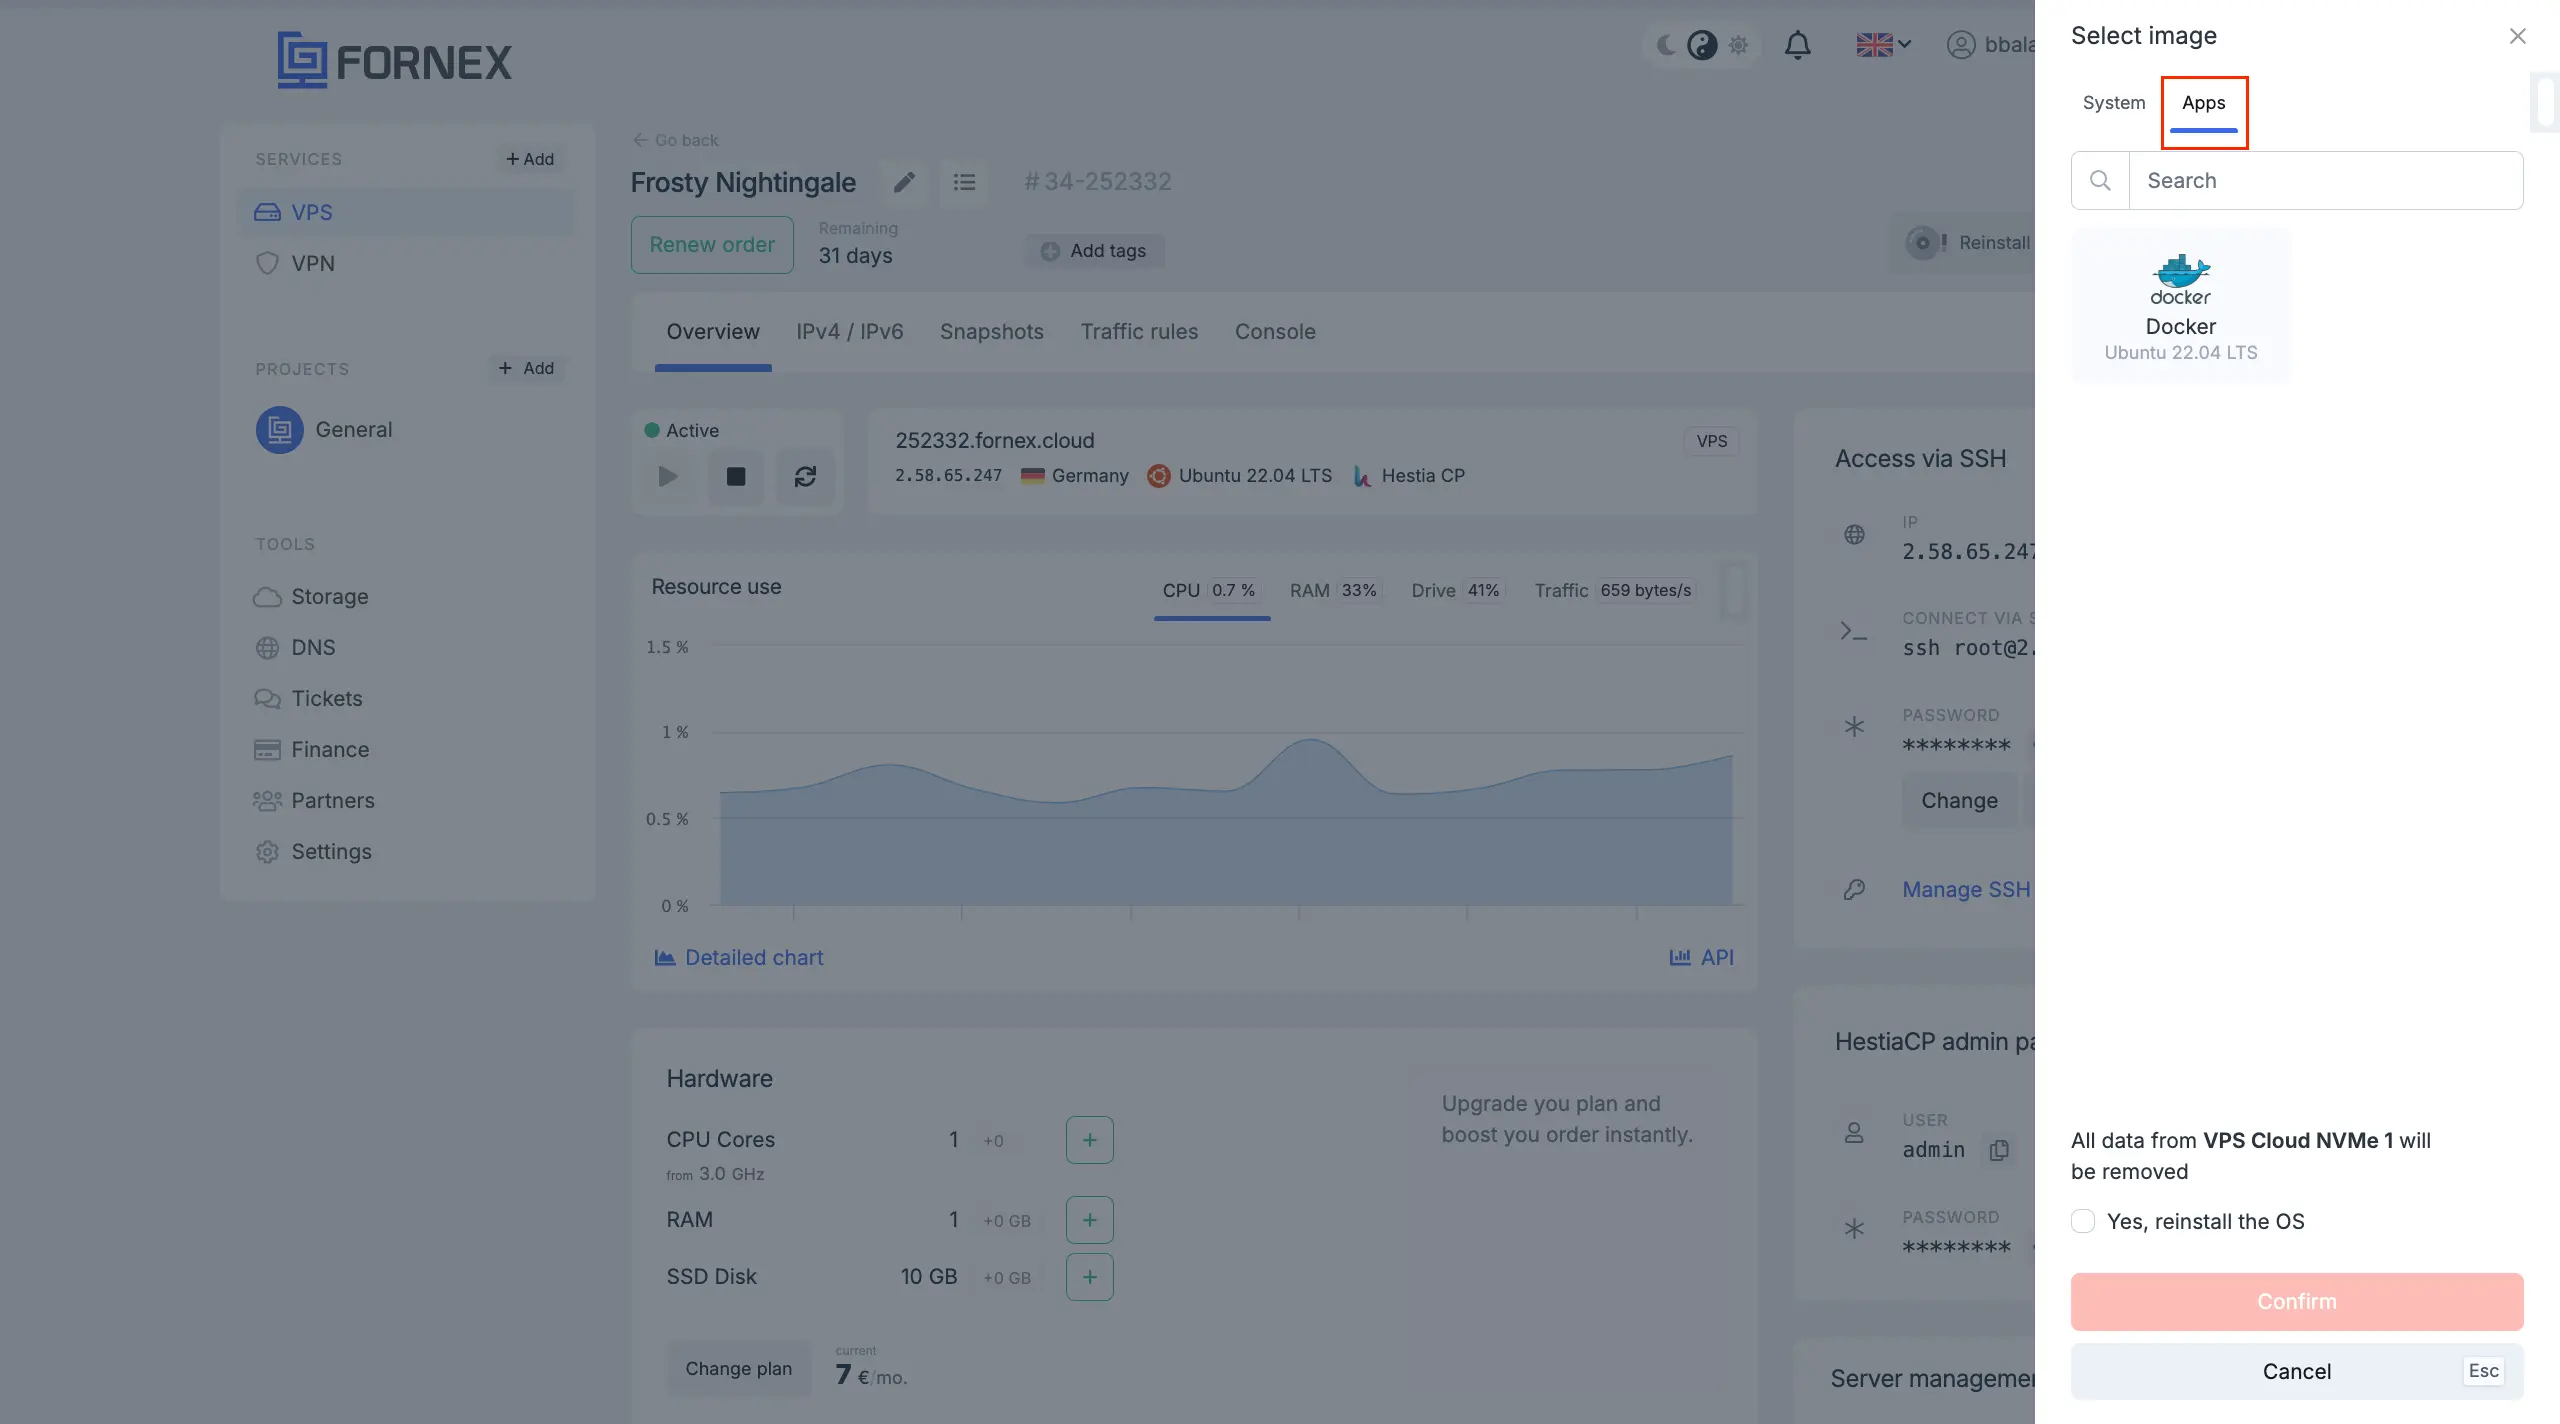Open Storage tool

[311, 596]
